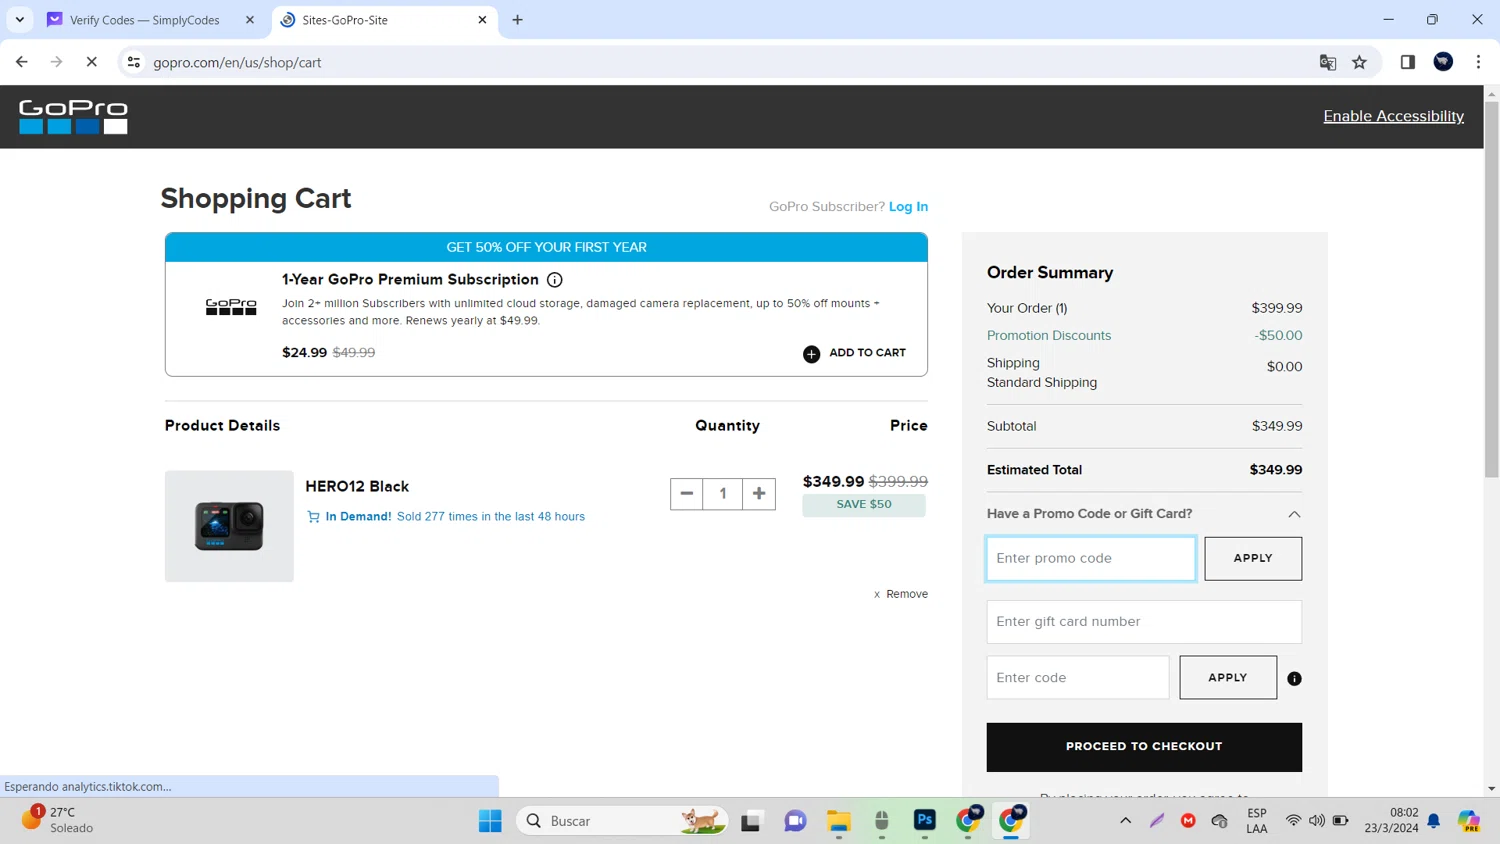The image size is (1500, 844).
Task: Close the Verify Codes tab
Action: [x=250, y=20]
